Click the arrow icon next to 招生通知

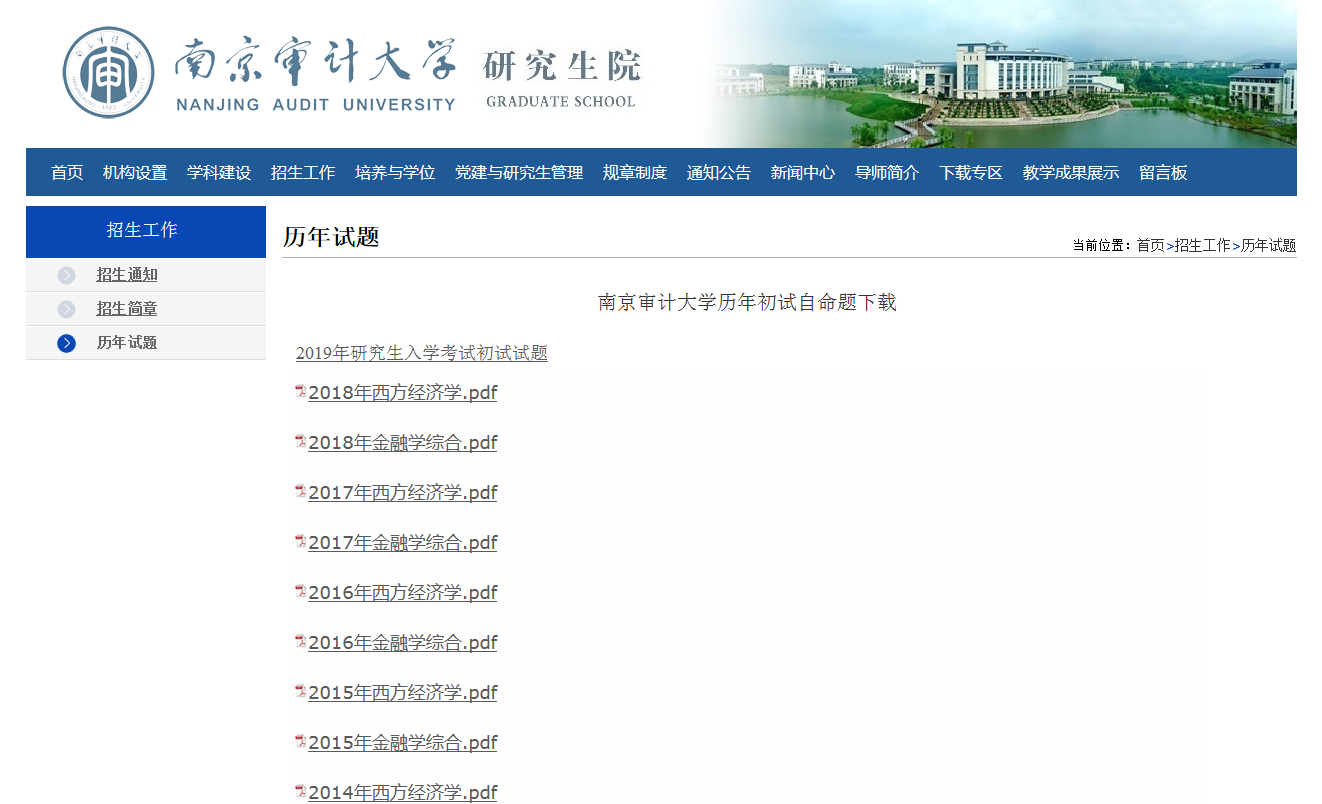tap(67, 275)
